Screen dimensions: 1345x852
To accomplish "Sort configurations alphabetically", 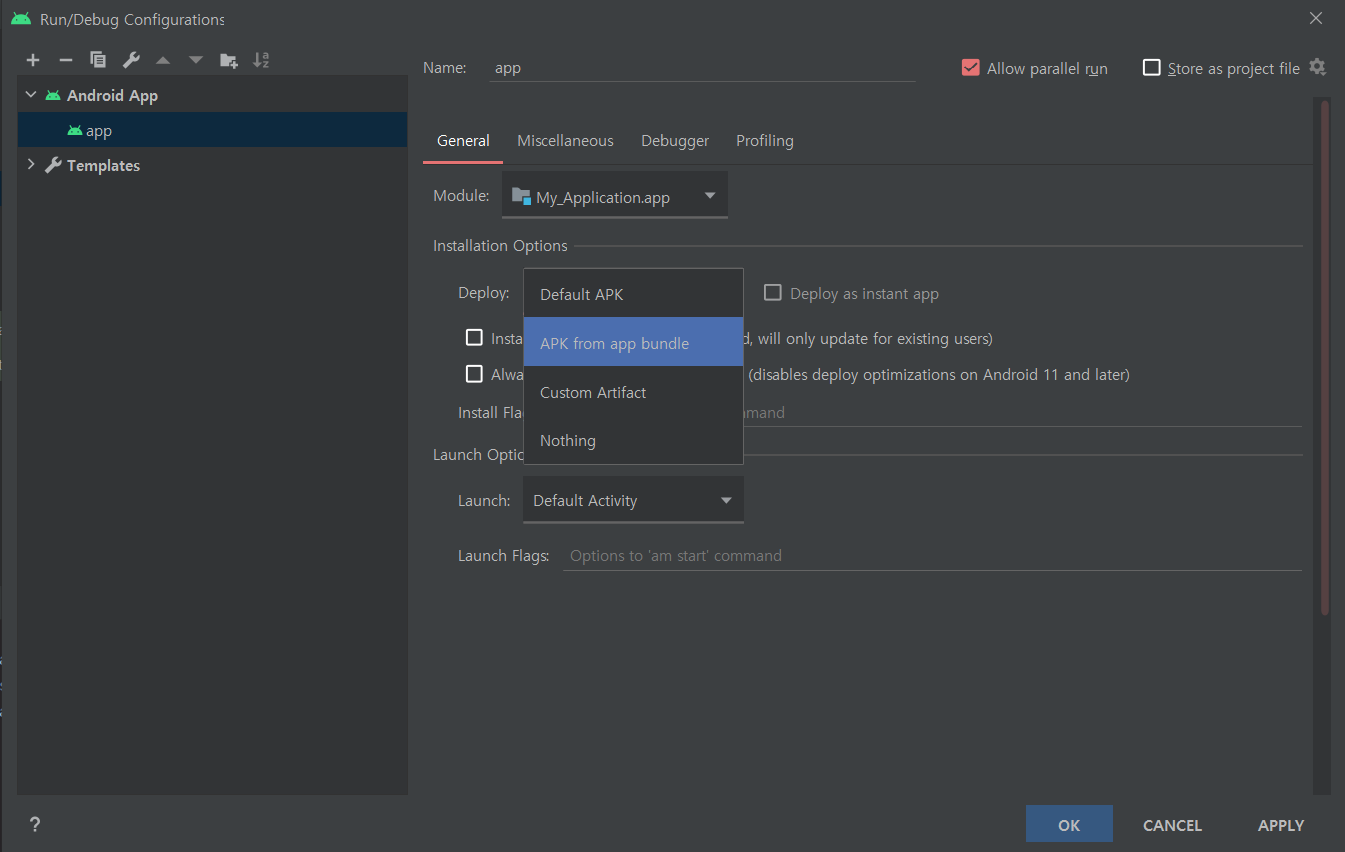I will tap(261, 60).
